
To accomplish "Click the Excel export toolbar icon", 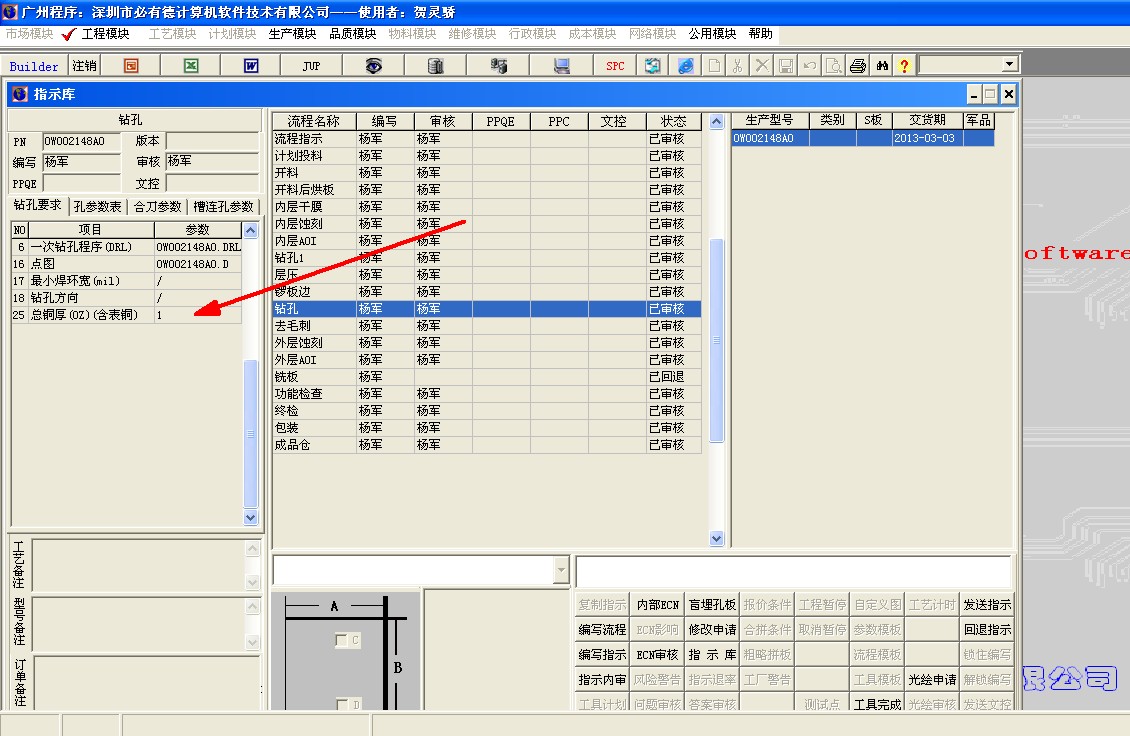I will (x=191, y=66).
